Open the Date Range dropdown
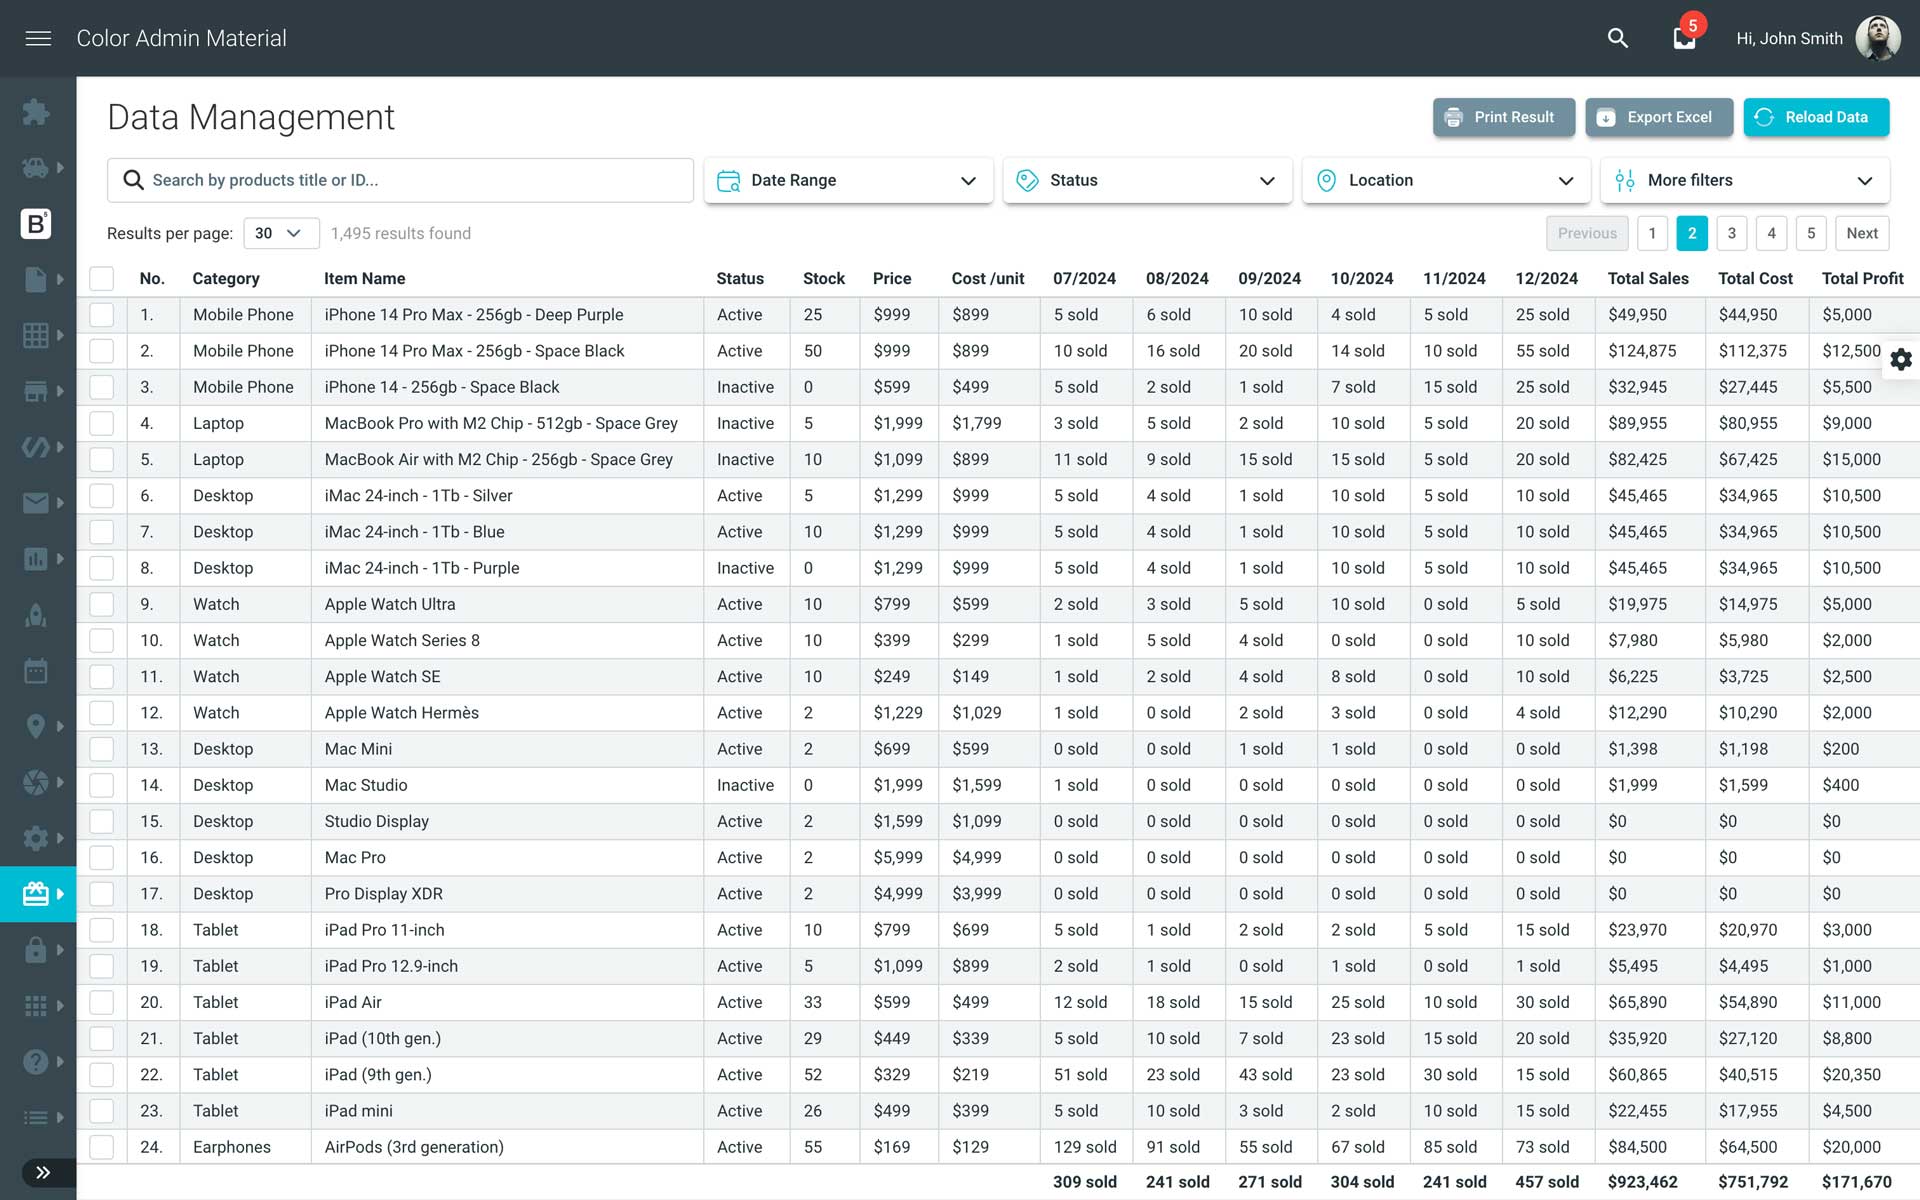 pyautogui.click(x=848, y=180)
